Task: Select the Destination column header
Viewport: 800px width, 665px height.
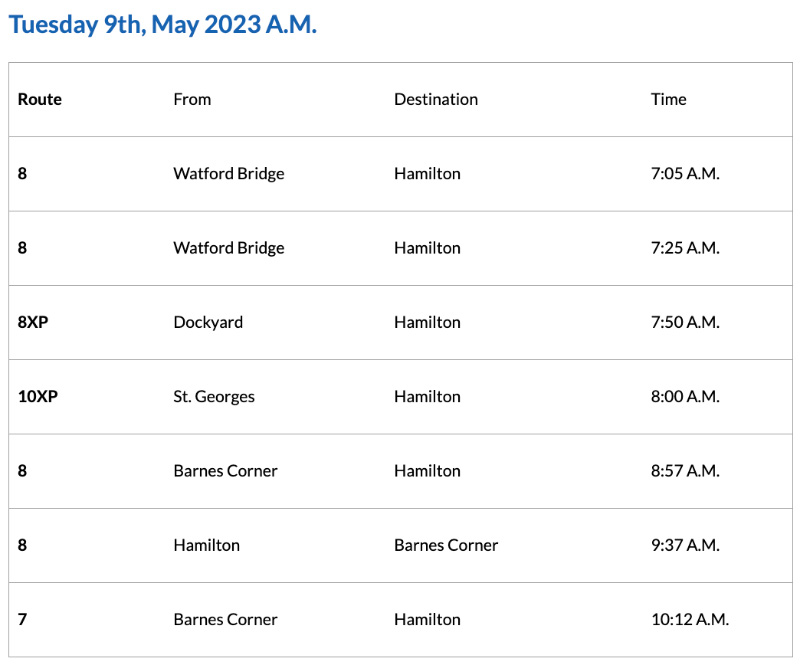Action: pos(436,99)
